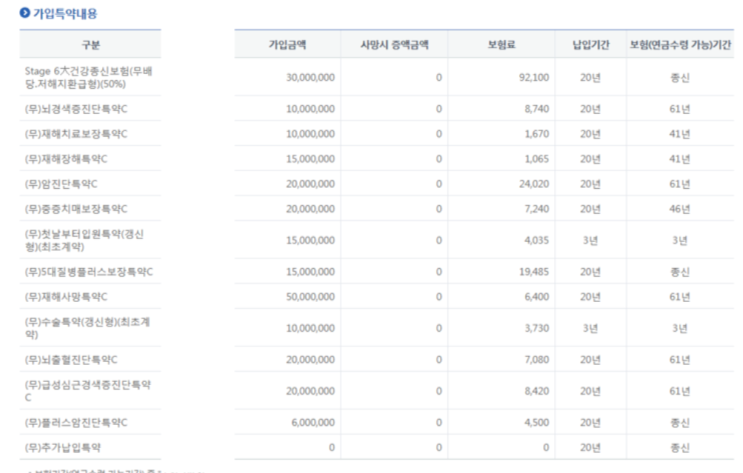Click the 8,740 premium value
Image resolution: width=743 pixels, height=473 pixels.
point(537,109)
